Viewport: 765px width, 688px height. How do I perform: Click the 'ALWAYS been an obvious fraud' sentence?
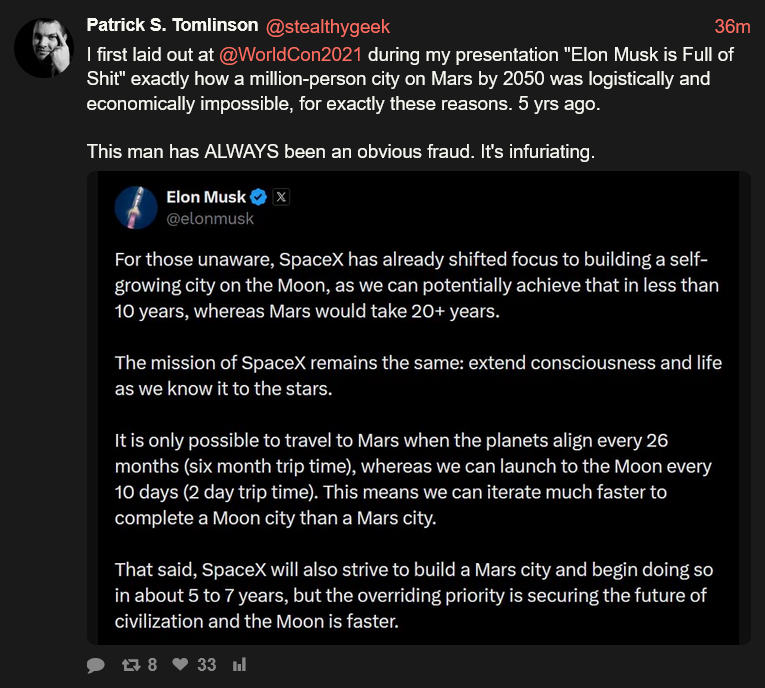(x=341, y=152)
